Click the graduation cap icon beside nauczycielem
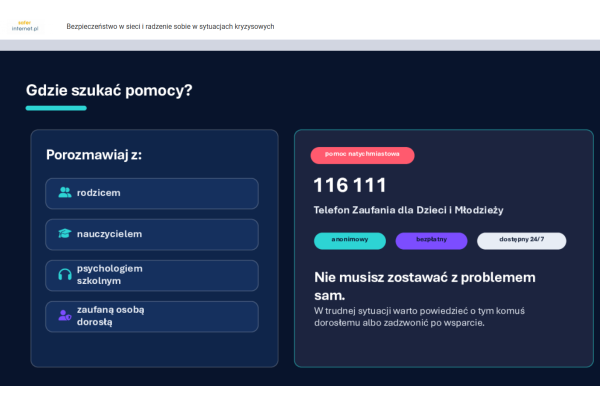 click(x=65, y=234)
